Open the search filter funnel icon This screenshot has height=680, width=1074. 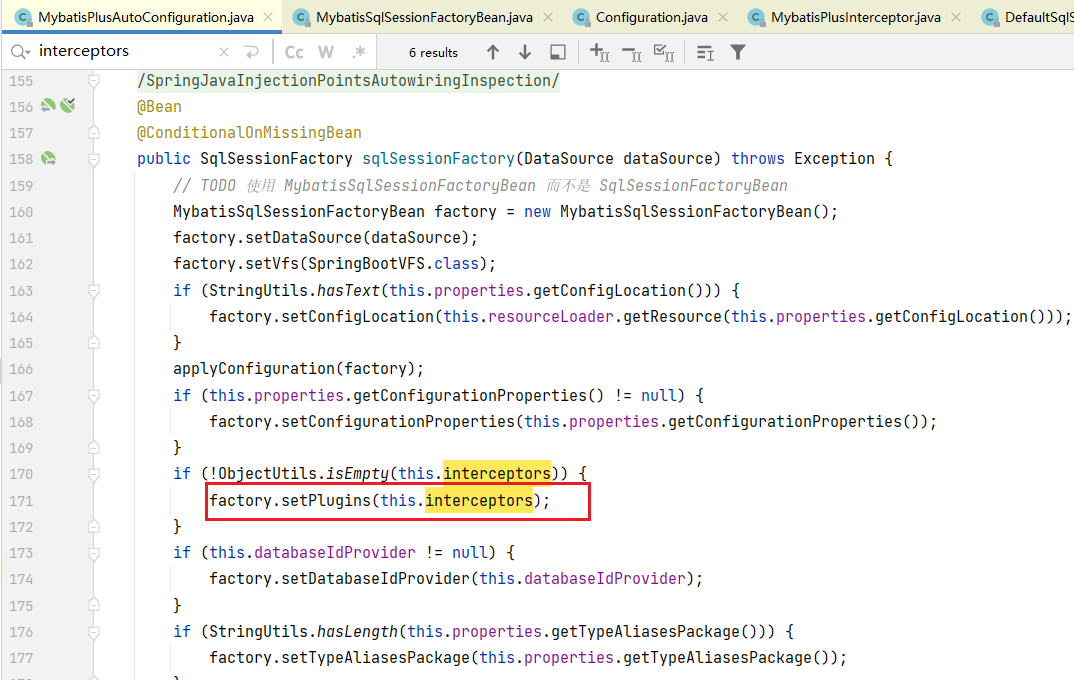[x=738, y=52]
